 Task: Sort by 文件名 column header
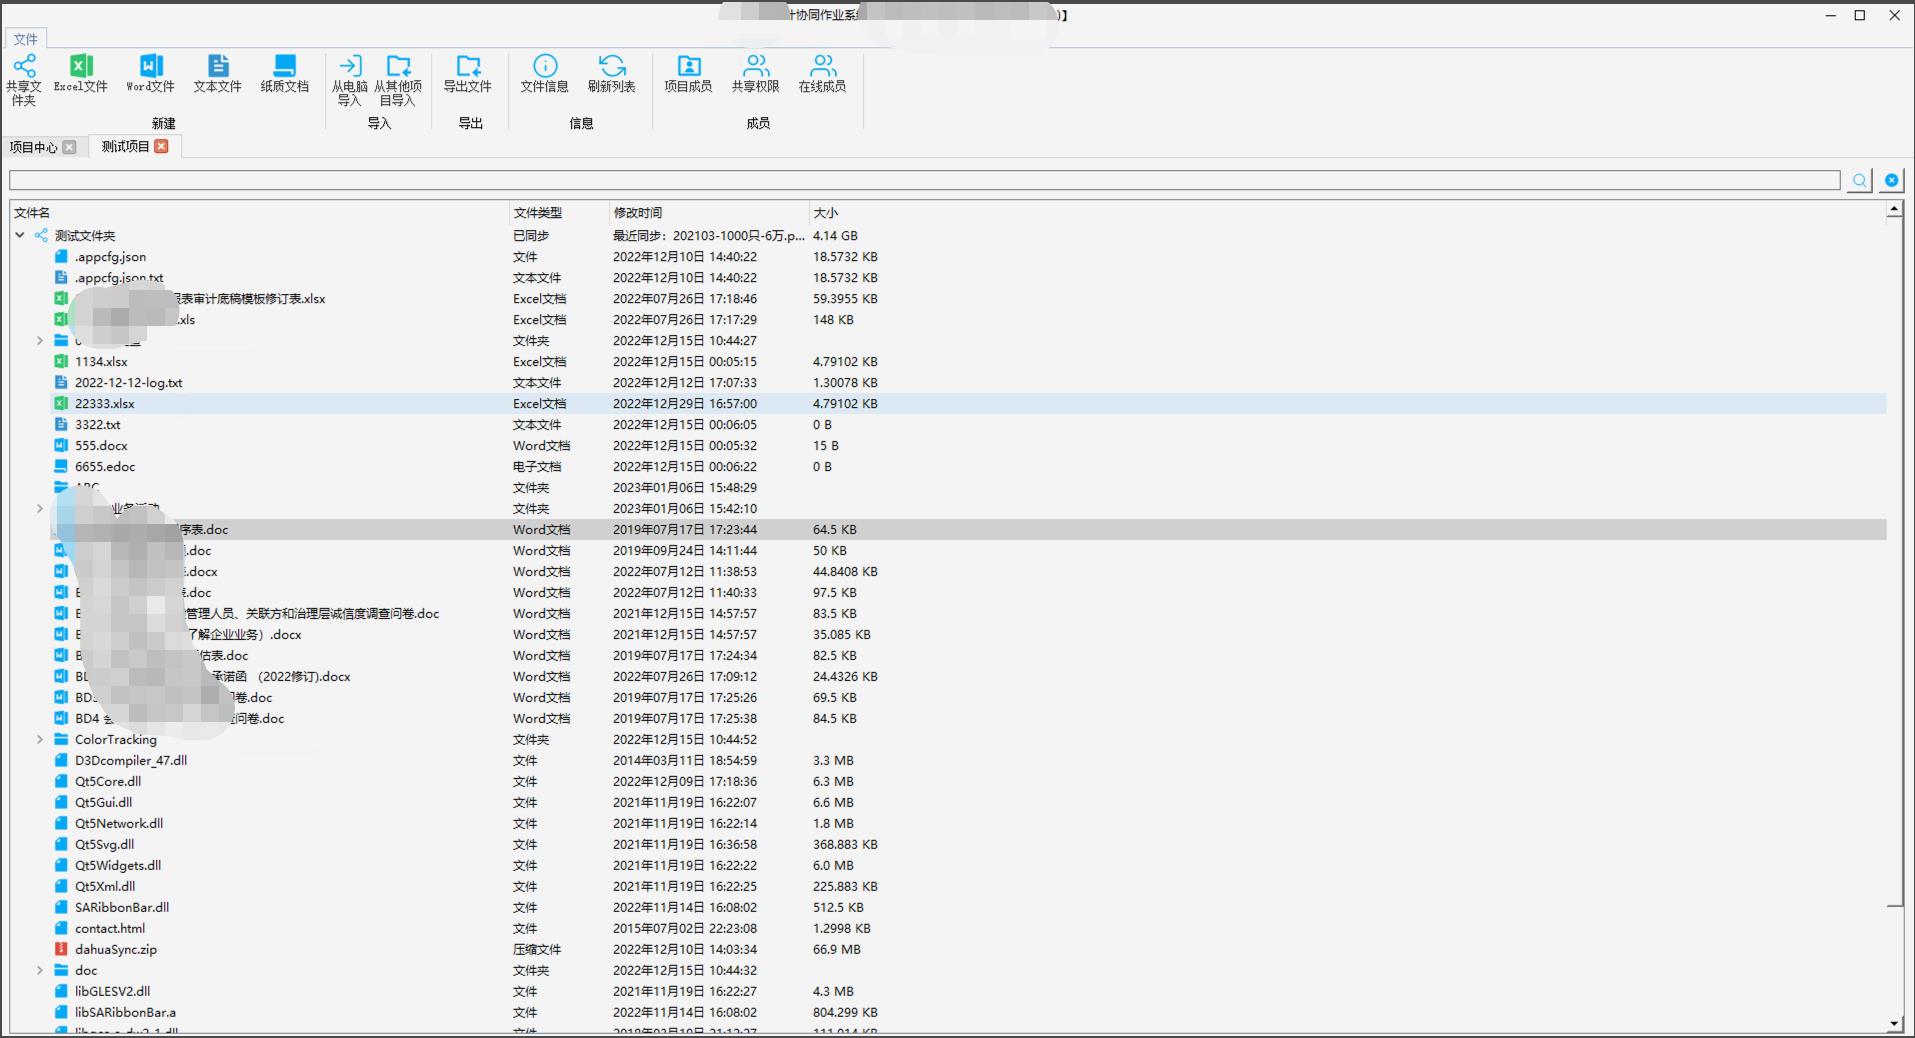pyautogui.click(x=260, y=212)
